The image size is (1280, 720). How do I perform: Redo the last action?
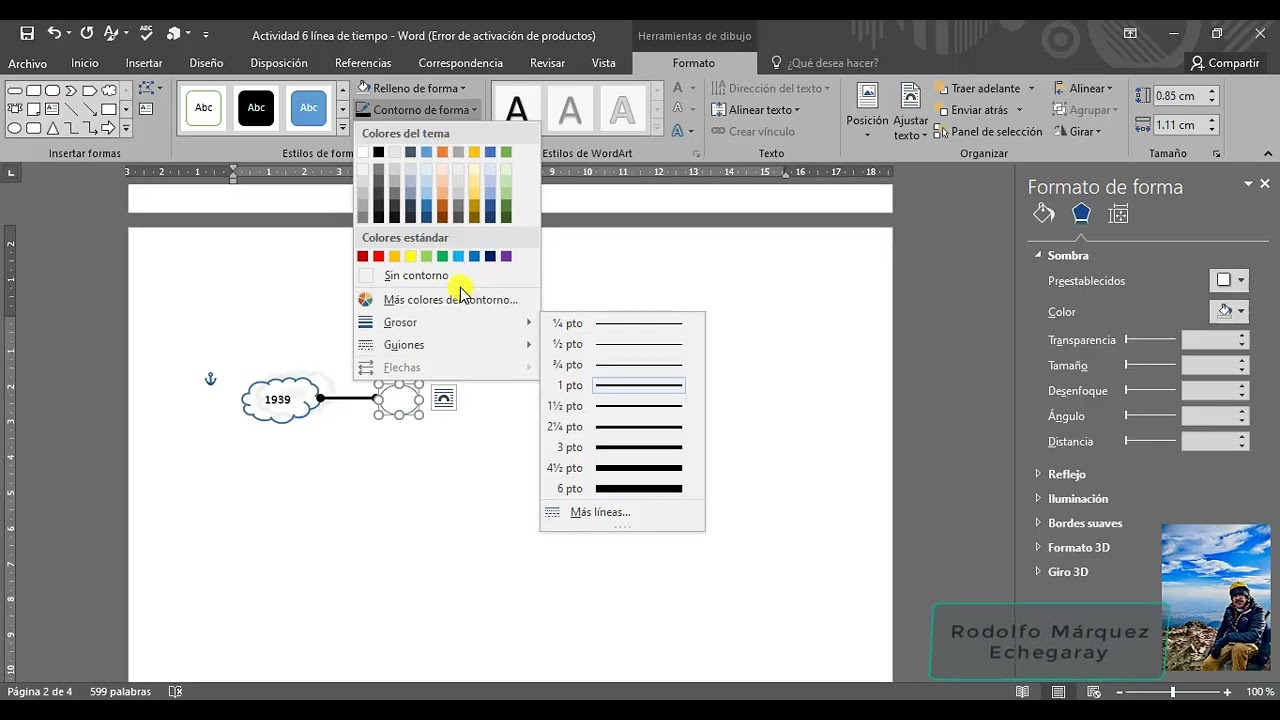[x=87, y=34]
